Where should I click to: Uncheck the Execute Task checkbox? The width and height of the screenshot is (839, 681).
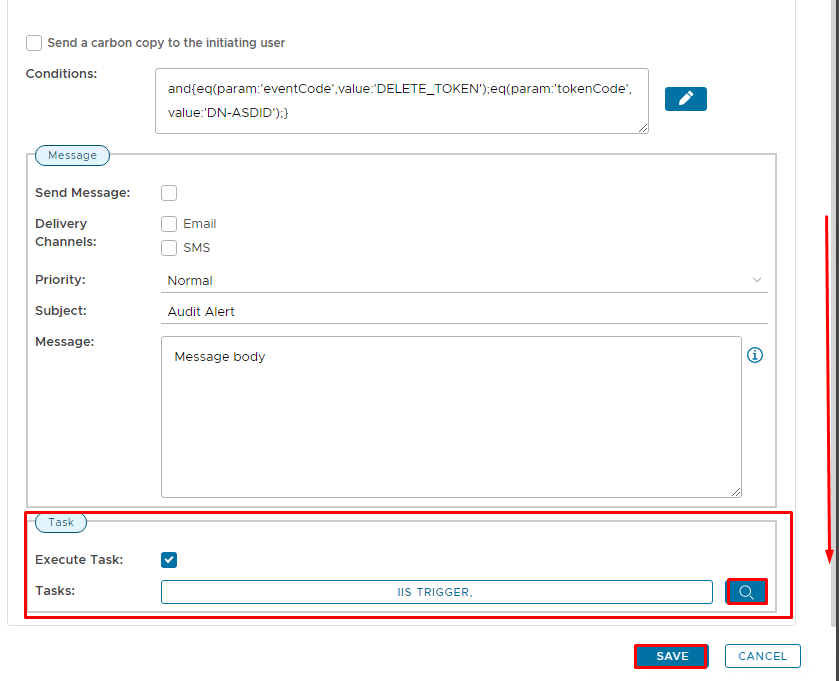tap(169, 560)
